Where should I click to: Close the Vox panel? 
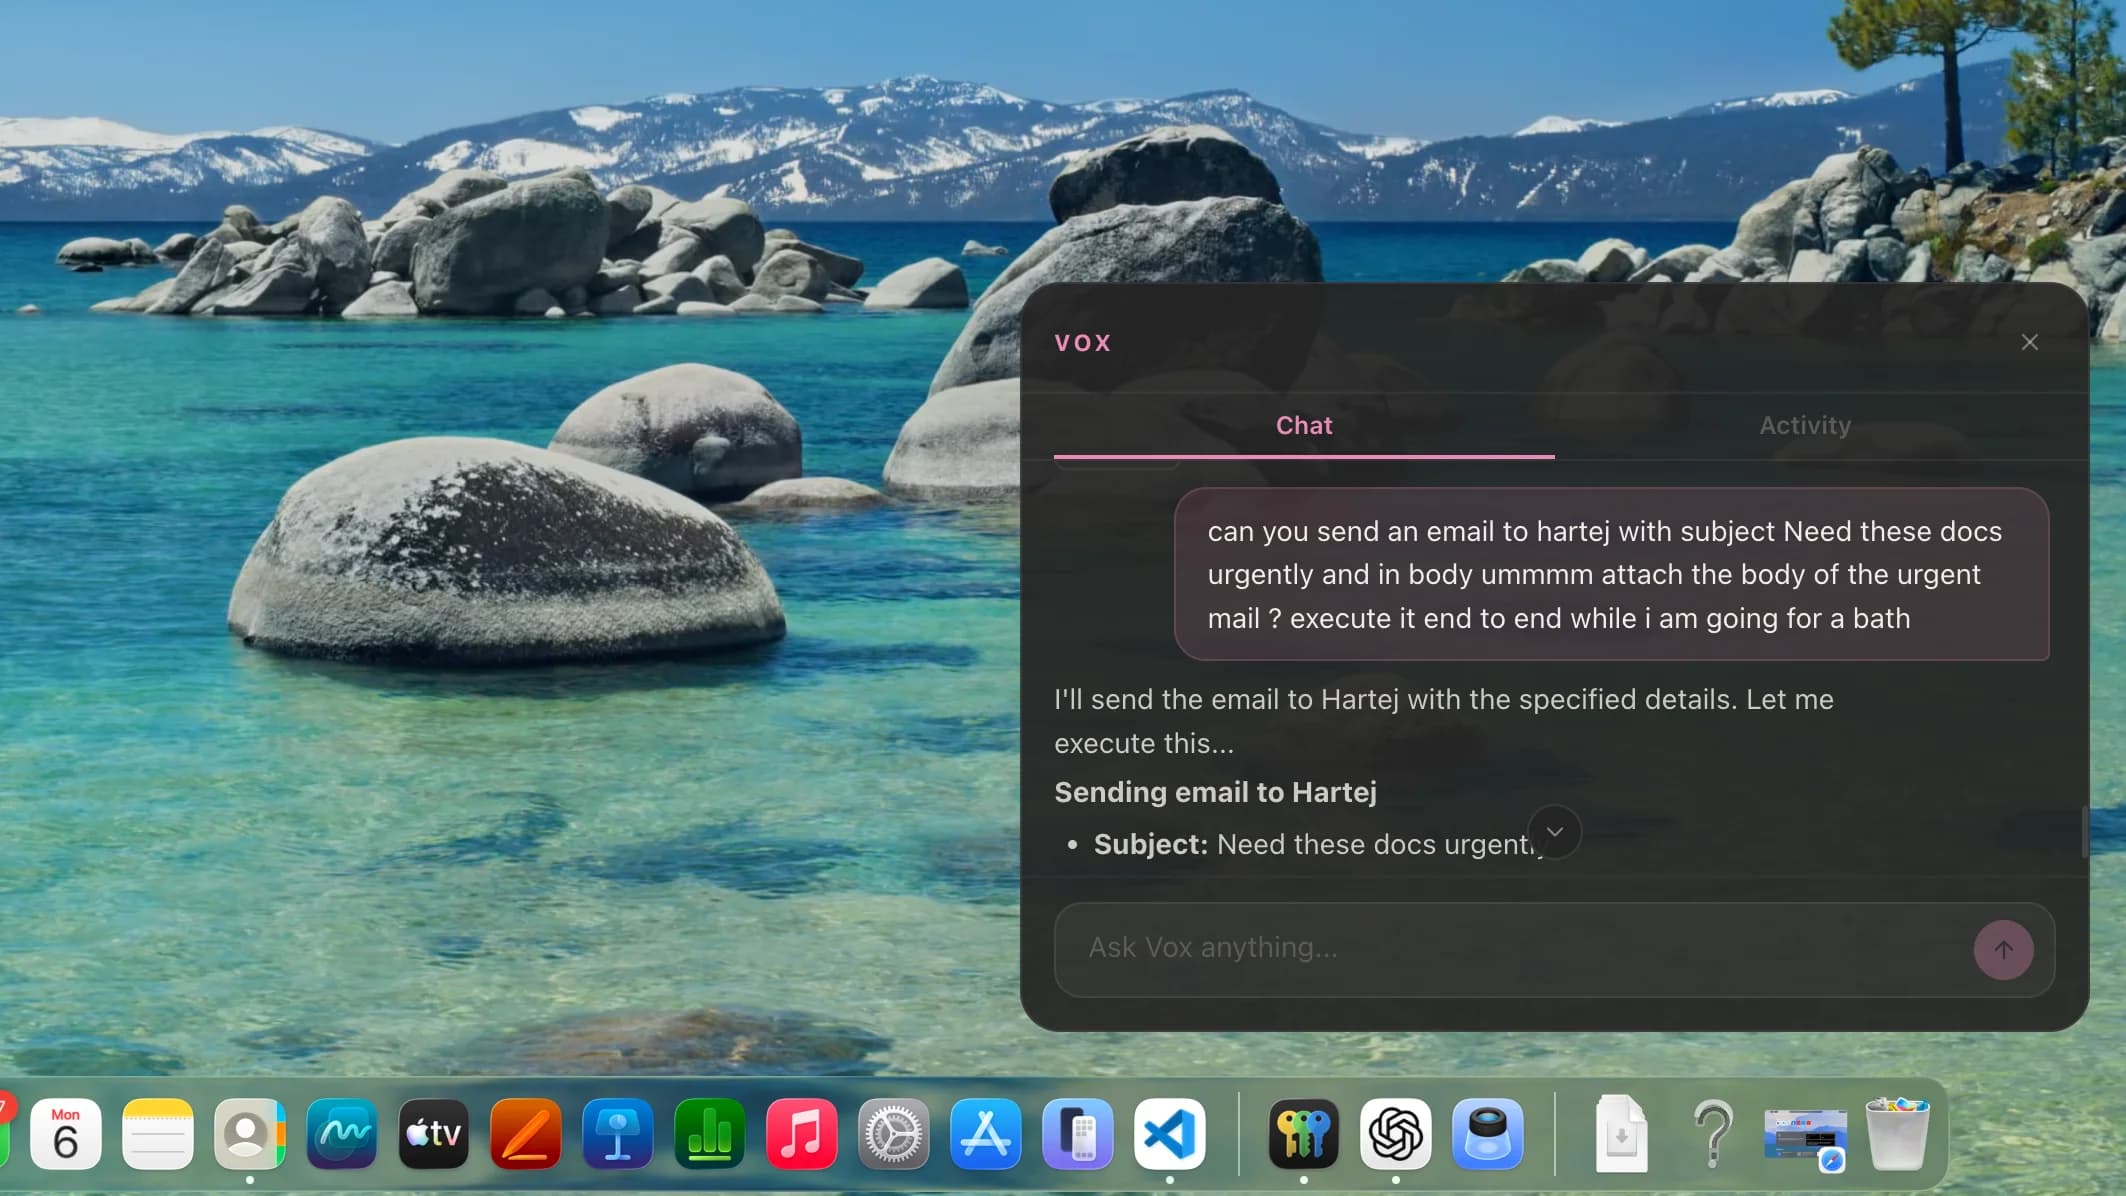2029,342
